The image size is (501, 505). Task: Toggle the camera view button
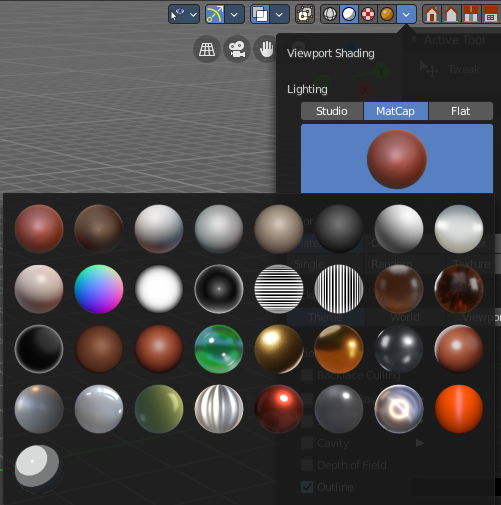(x=237, y=49)
